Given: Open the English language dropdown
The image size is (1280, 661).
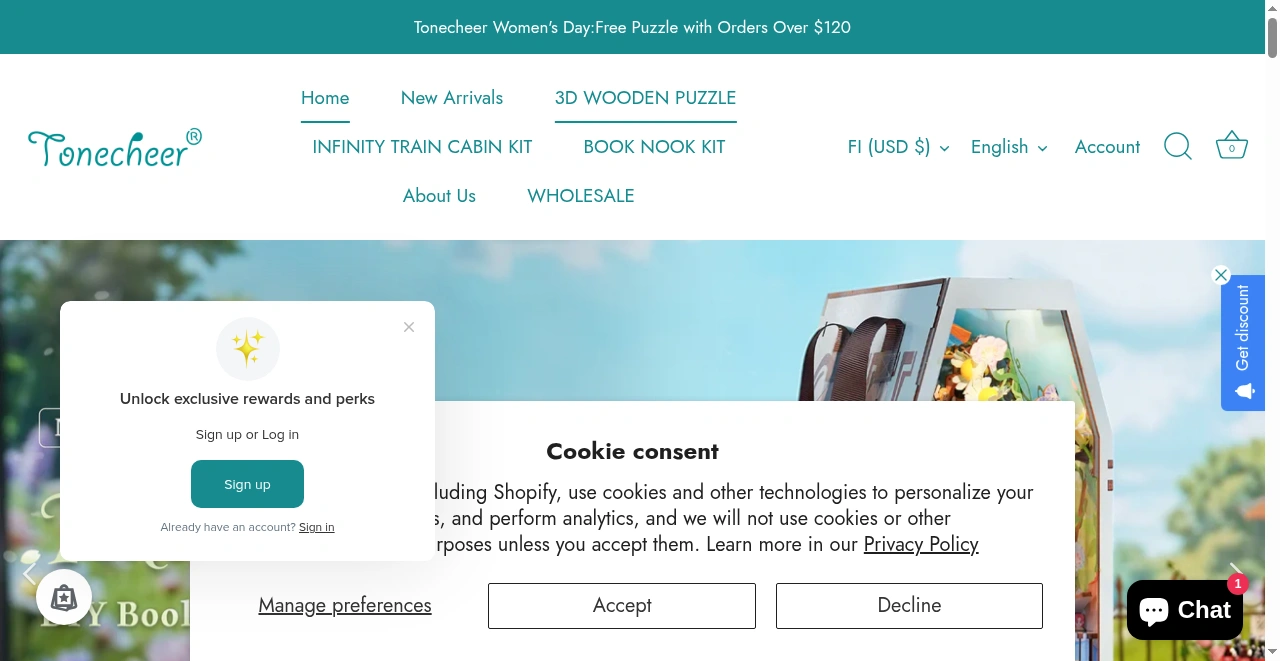Looking at the screenshot, I should tap(1007, 146).
